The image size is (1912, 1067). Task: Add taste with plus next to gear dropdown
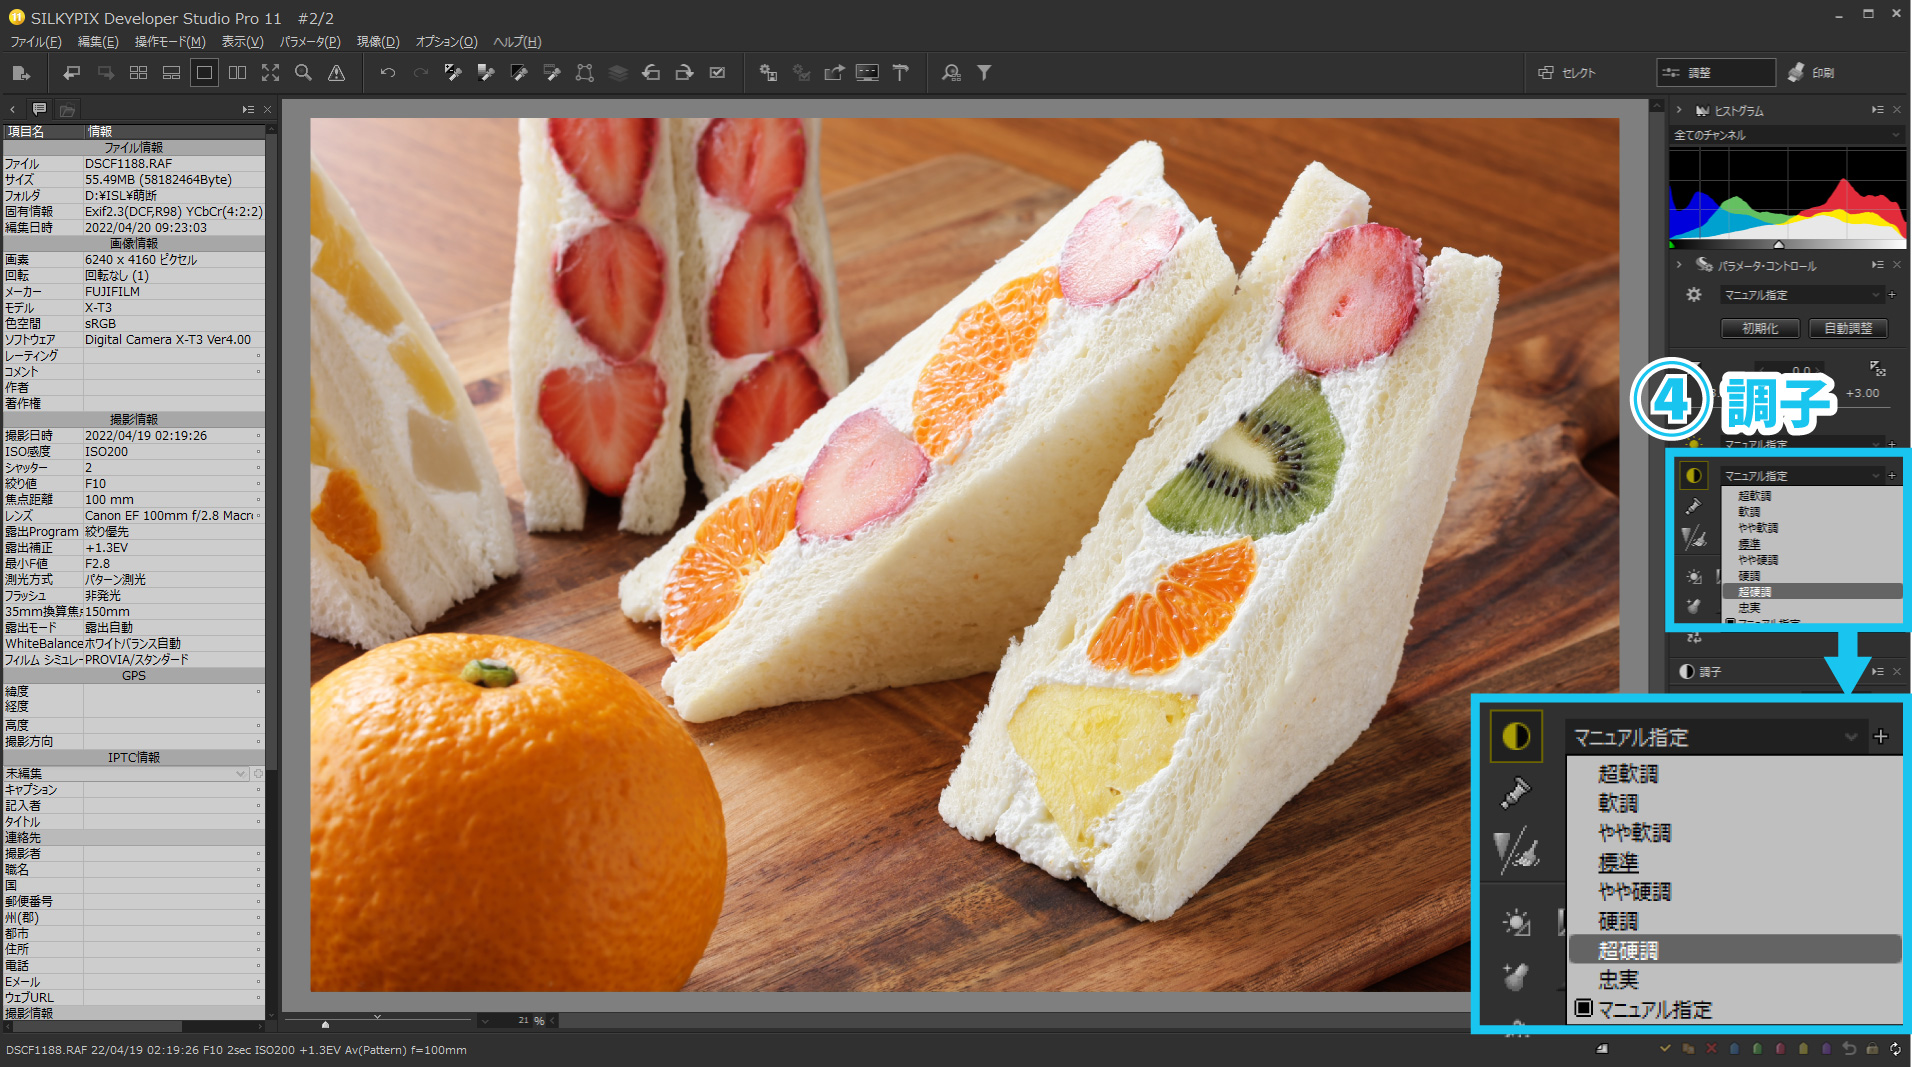1892,295
